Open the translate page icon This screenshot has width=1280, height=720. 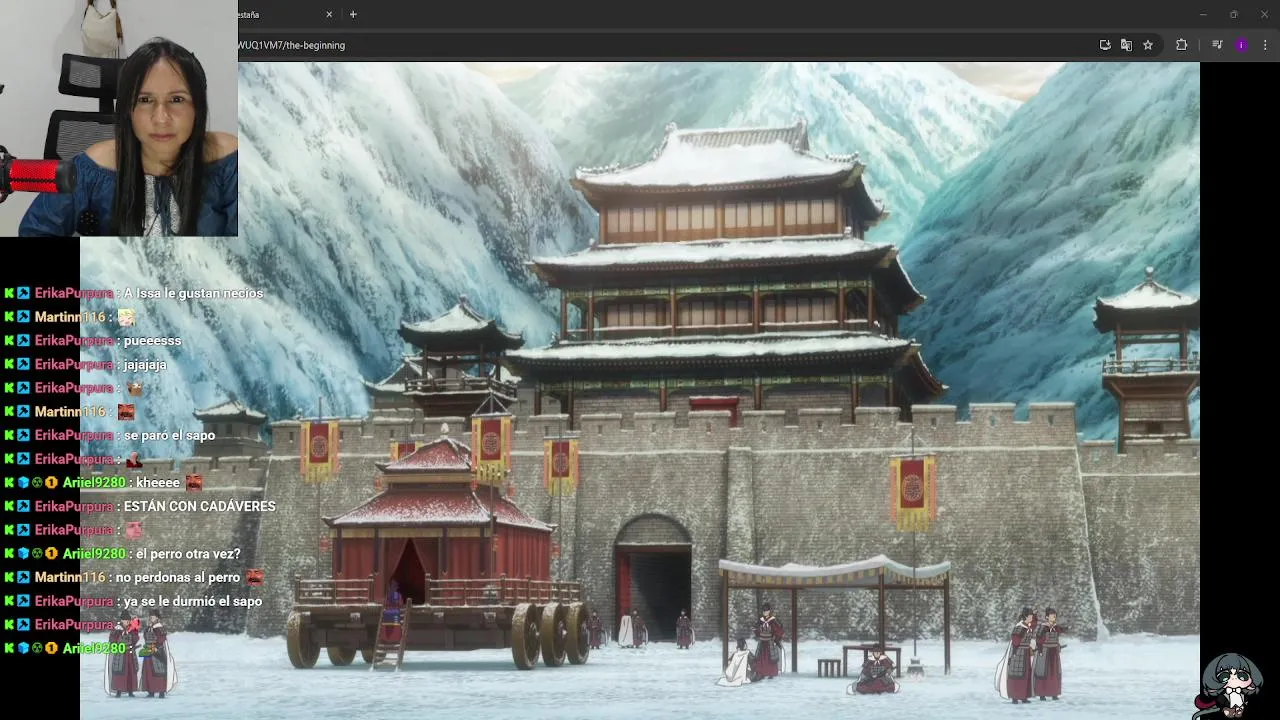[x=1126, y=45]
